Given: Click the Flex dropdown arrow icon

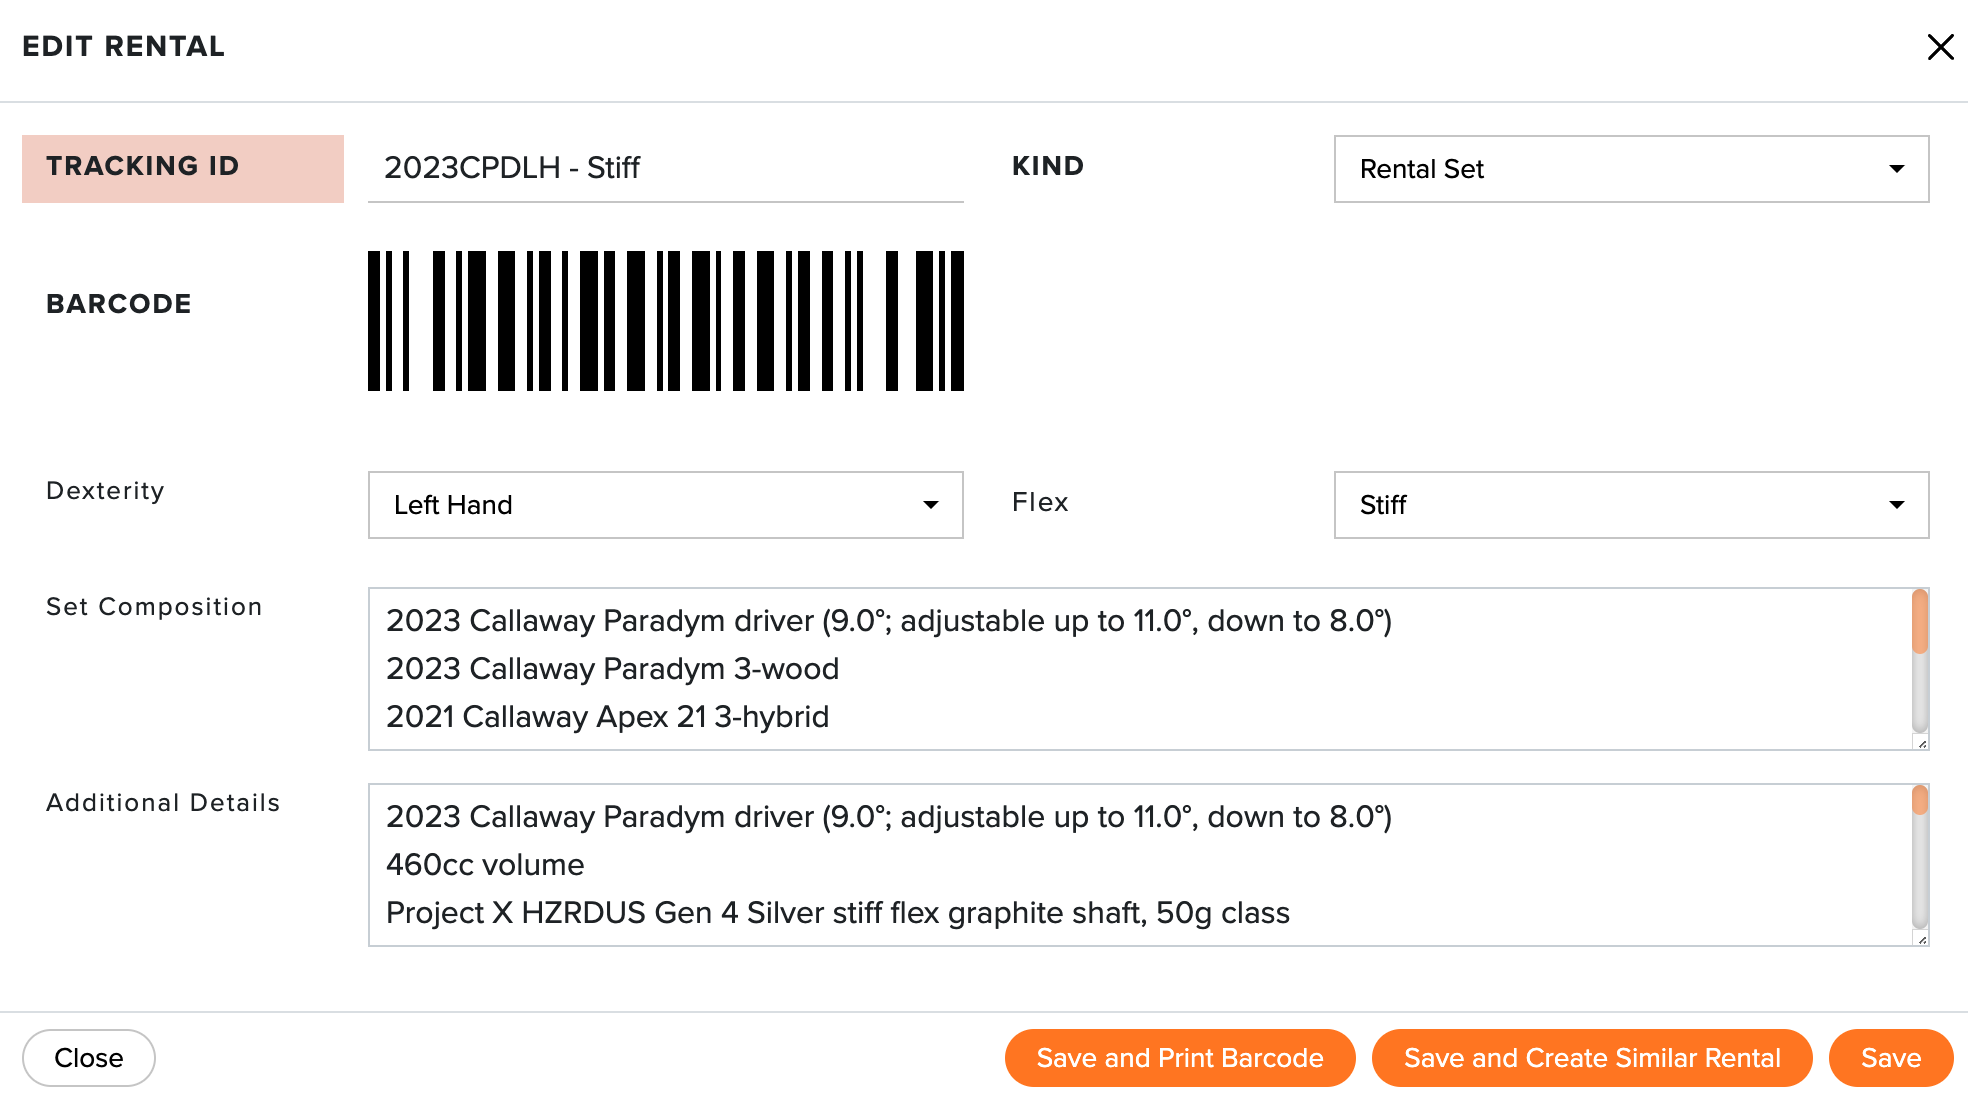Looking at the screenshot, I should point(1896,505).
